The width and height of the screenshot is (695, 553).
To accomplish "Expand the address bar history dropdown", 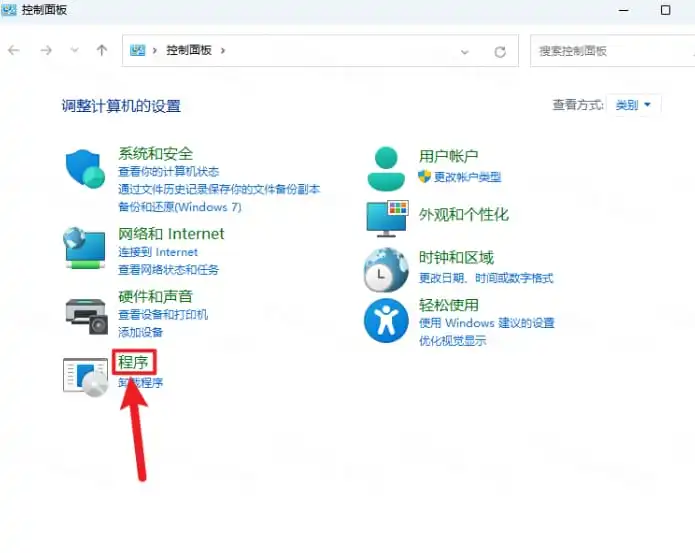I will point(465,52).
